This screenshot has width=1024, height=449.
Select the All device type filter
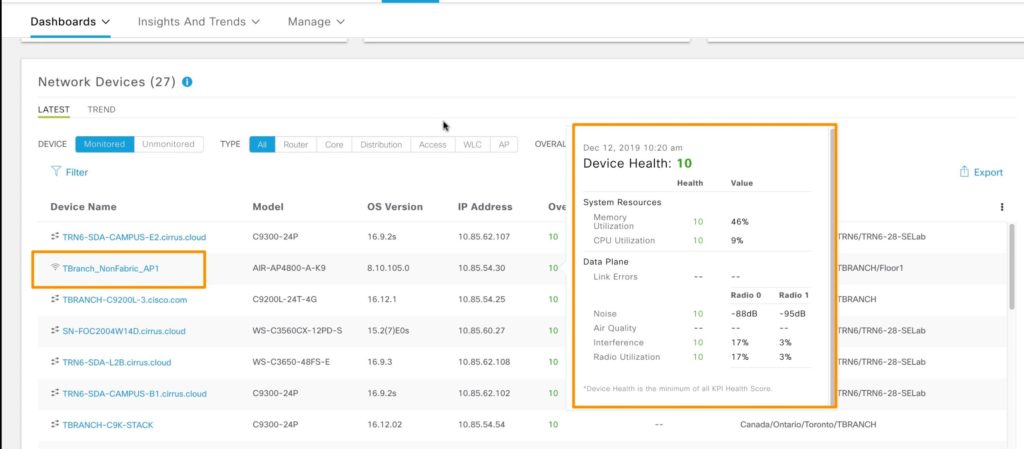262,144
